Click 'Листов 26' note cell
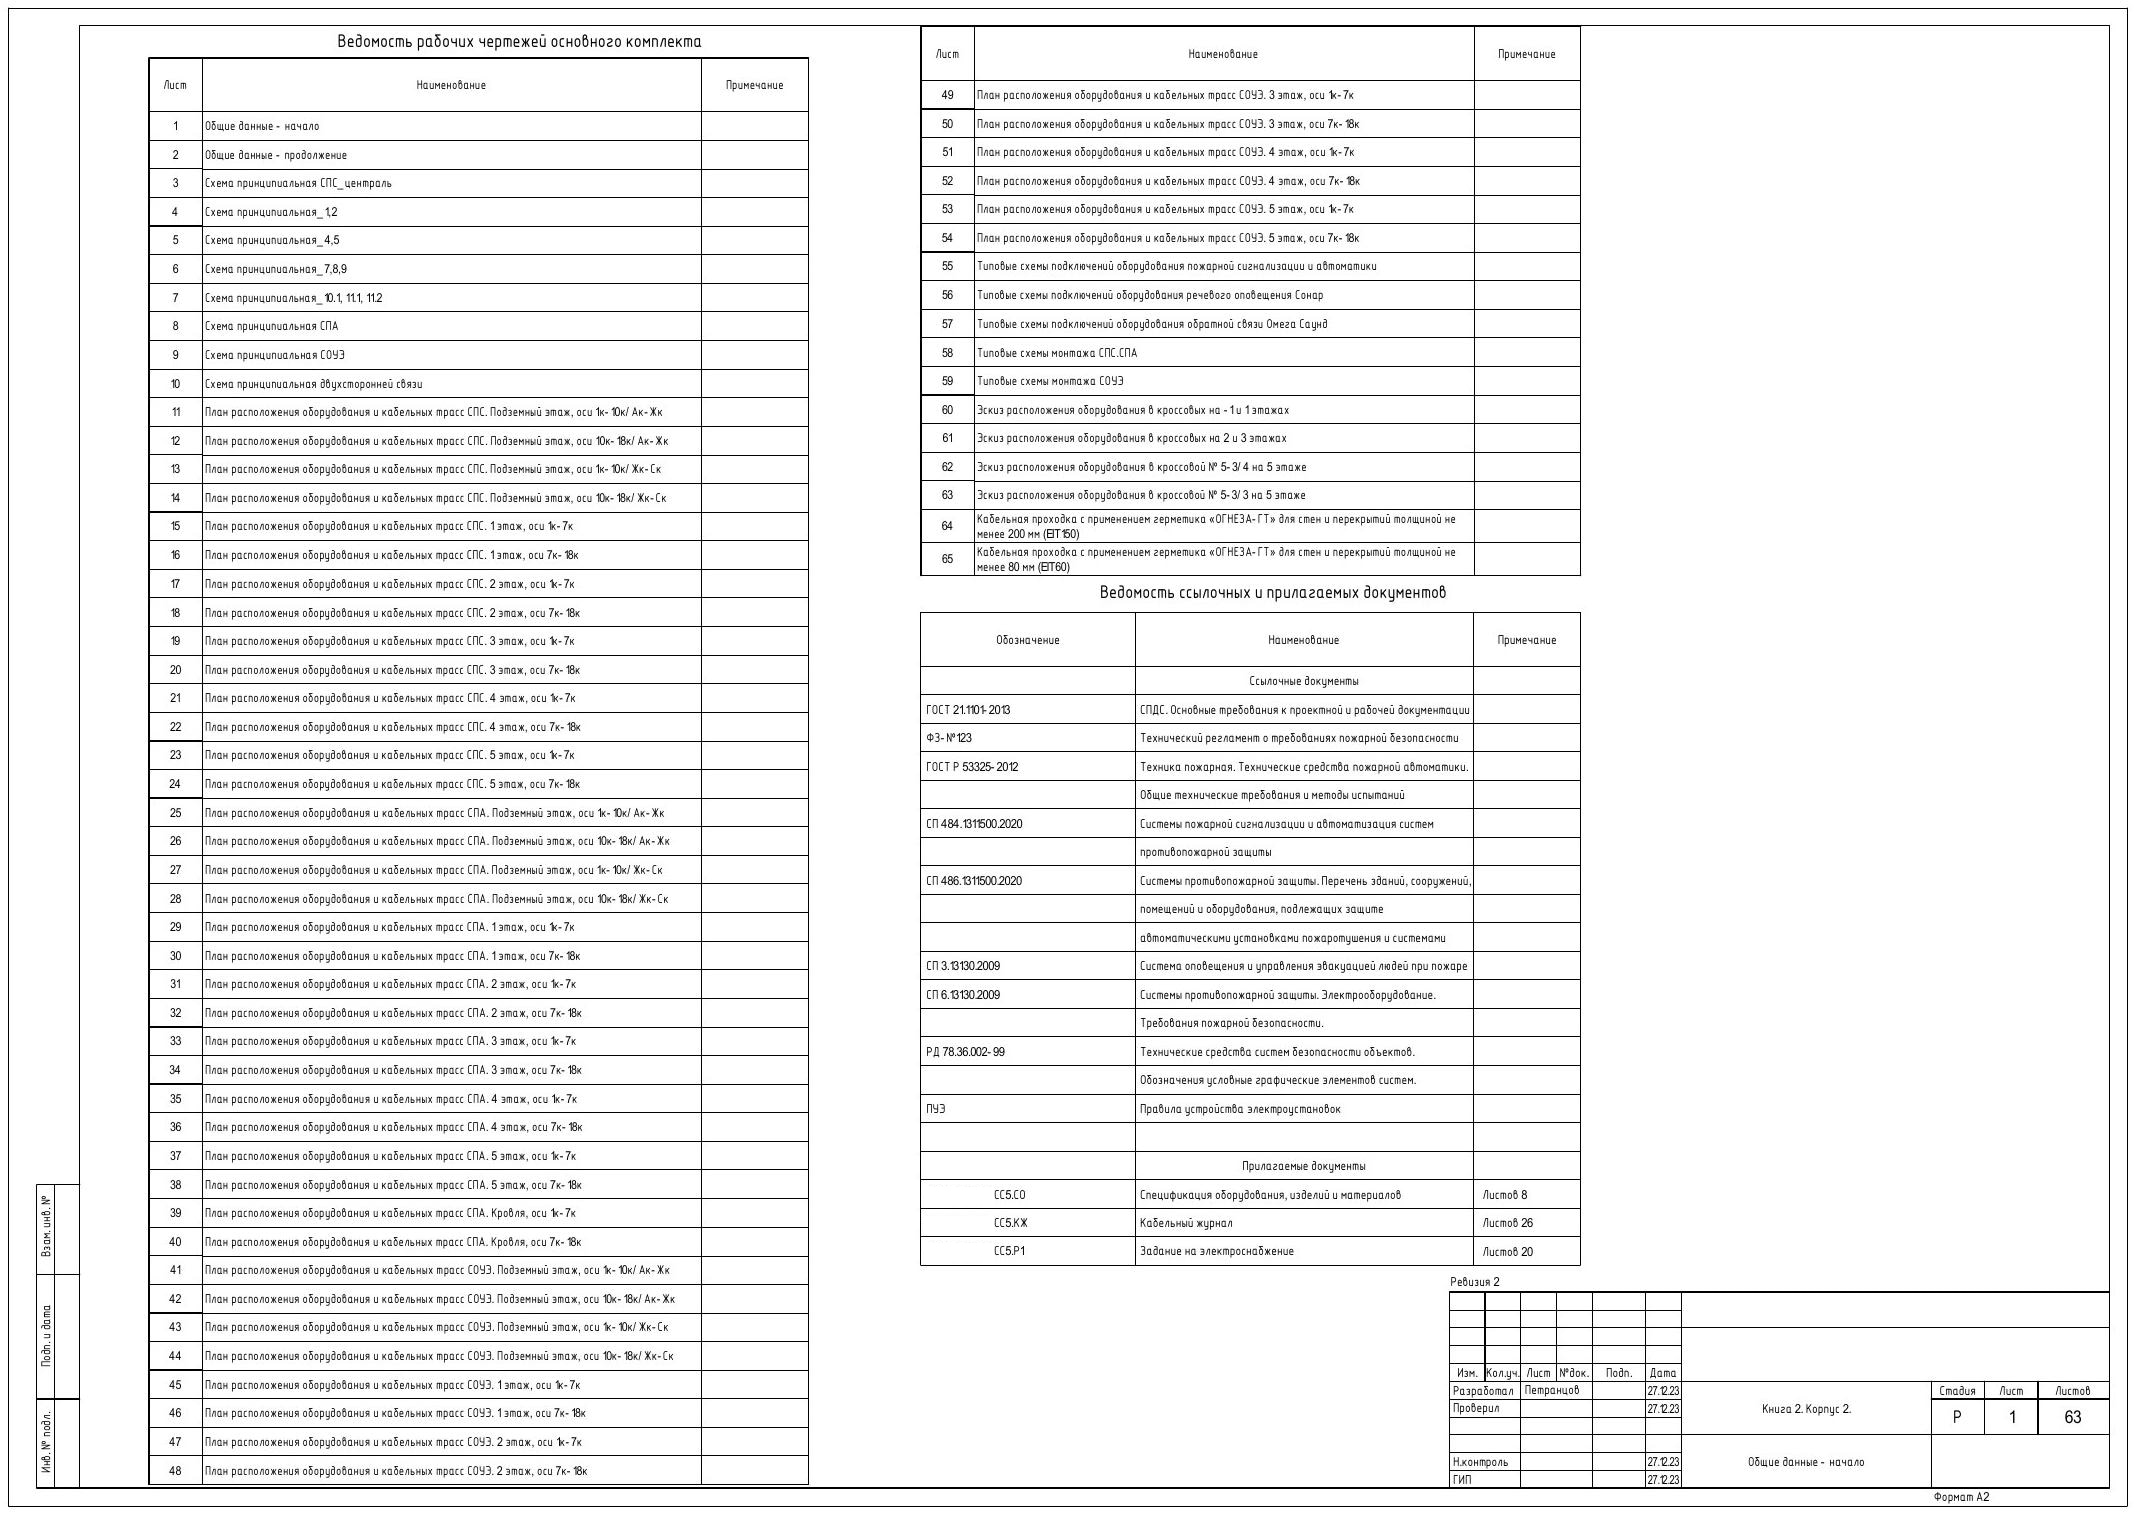Screen dimensions: 2136x1515 point(1527,1223)
